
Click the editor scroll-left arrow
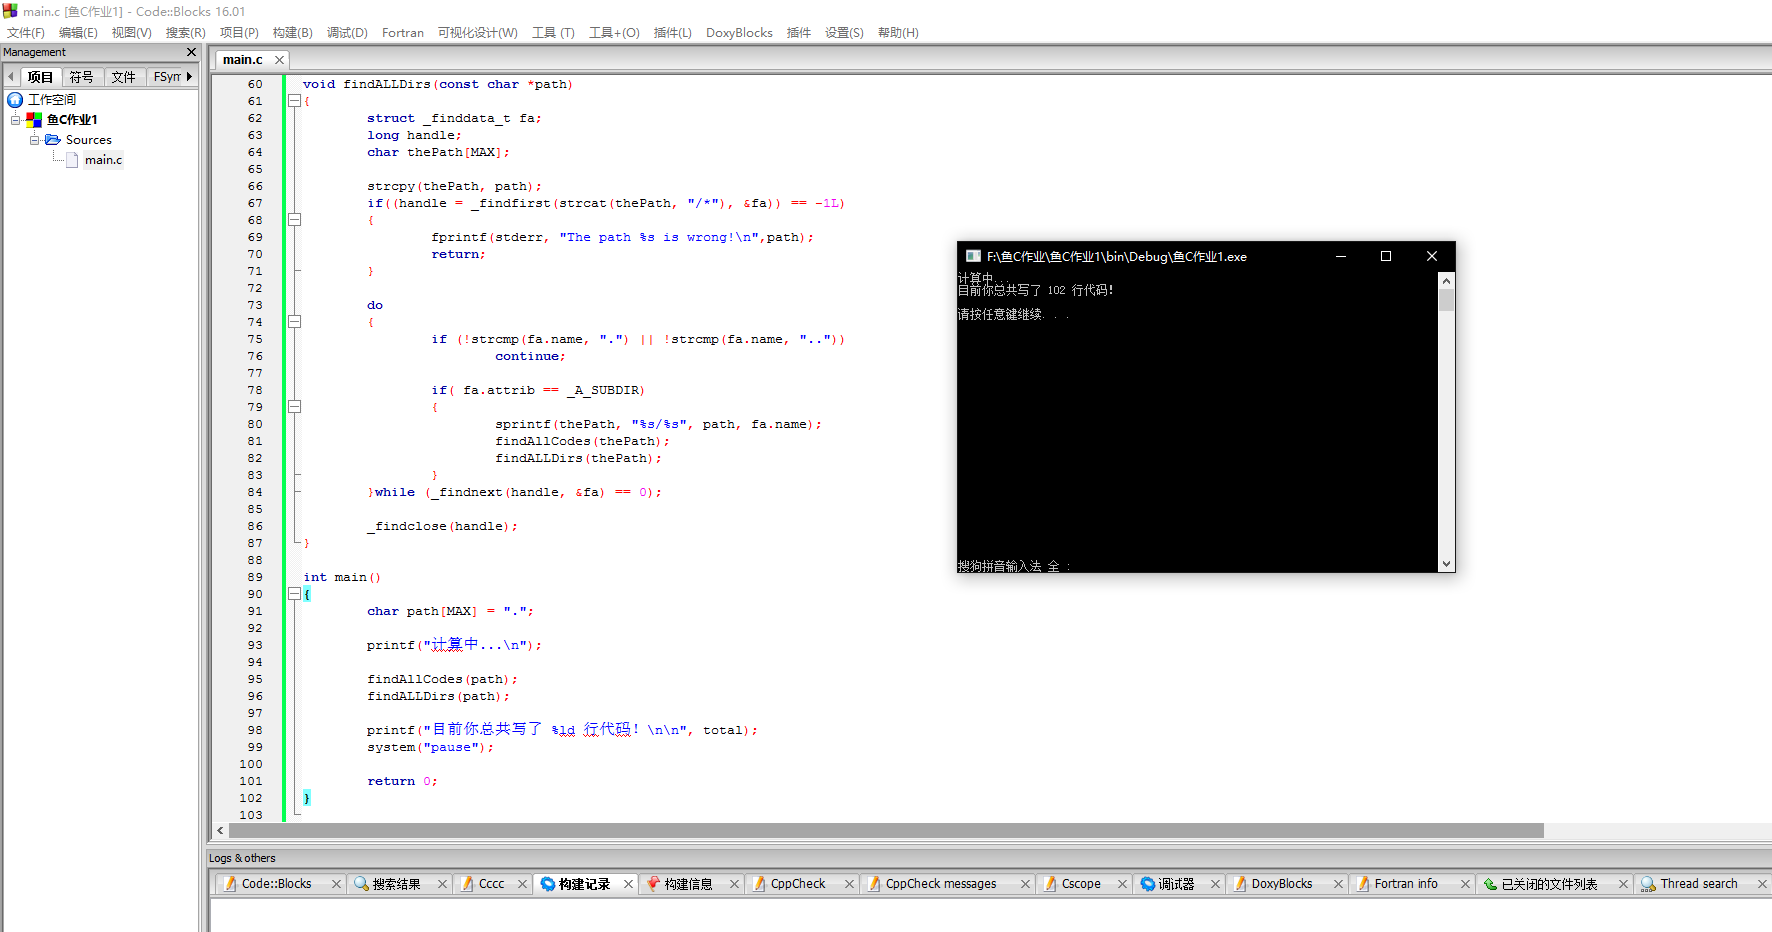pos(220,831)
